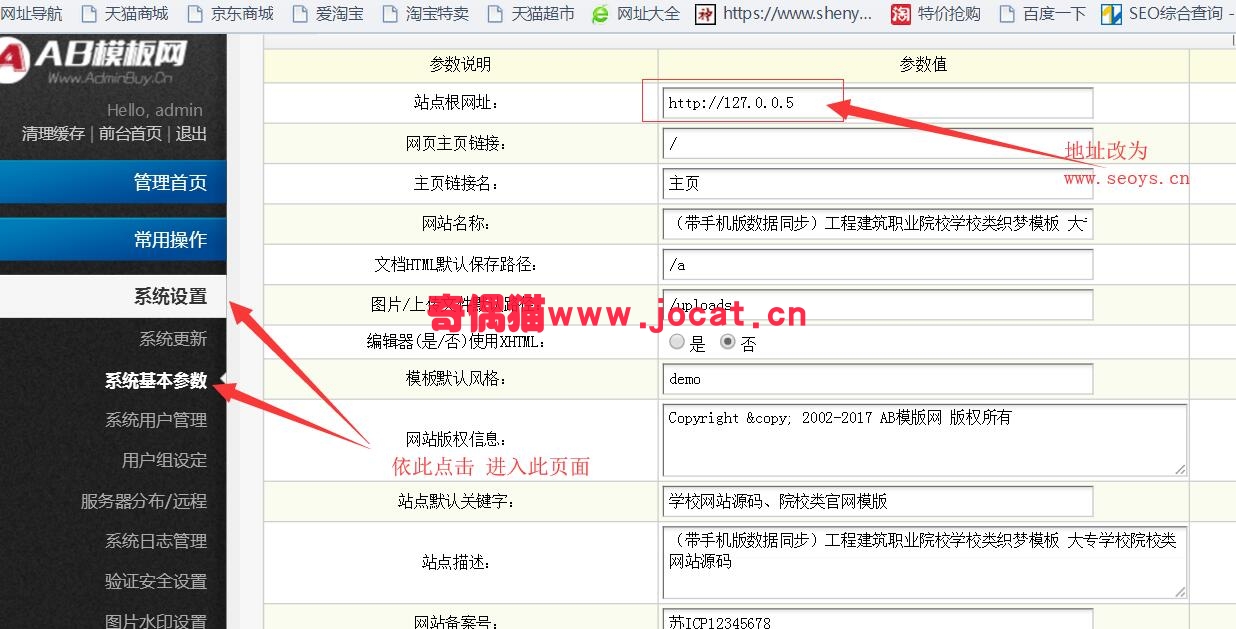Open 图片水印设置 in the sidebar
Image resolution: width=1236 pixels, height=629 pixels.
point(156,621)
